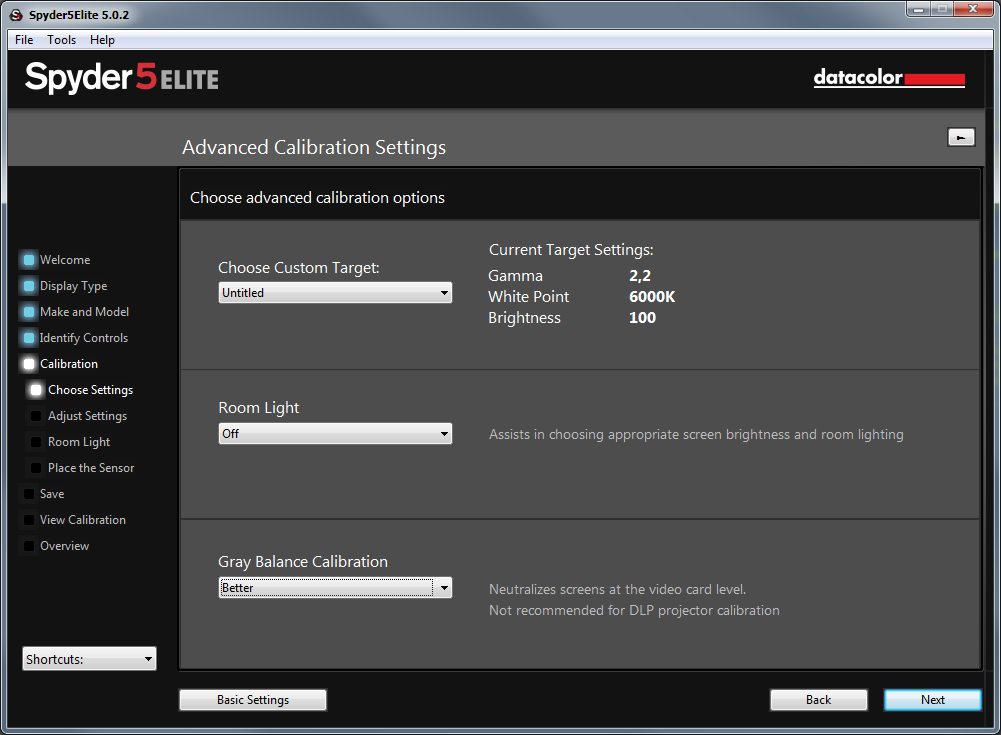Viewport: 1001px width, 735px height.
Task: Click the flag icon in header corner
Action: pyautogui.click(x=961, y=137)
